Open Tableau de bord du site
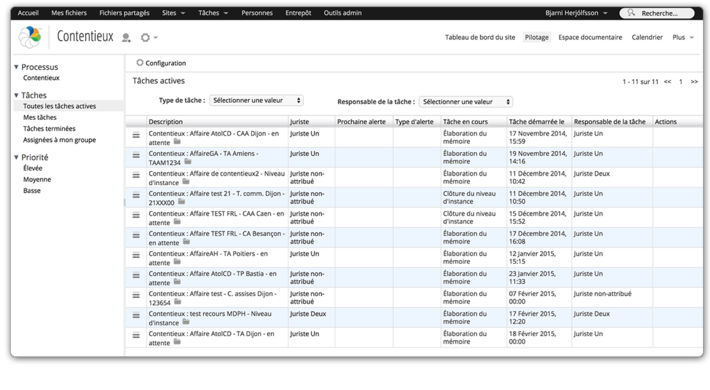710x390 pixels. click(x=480, y=37)
